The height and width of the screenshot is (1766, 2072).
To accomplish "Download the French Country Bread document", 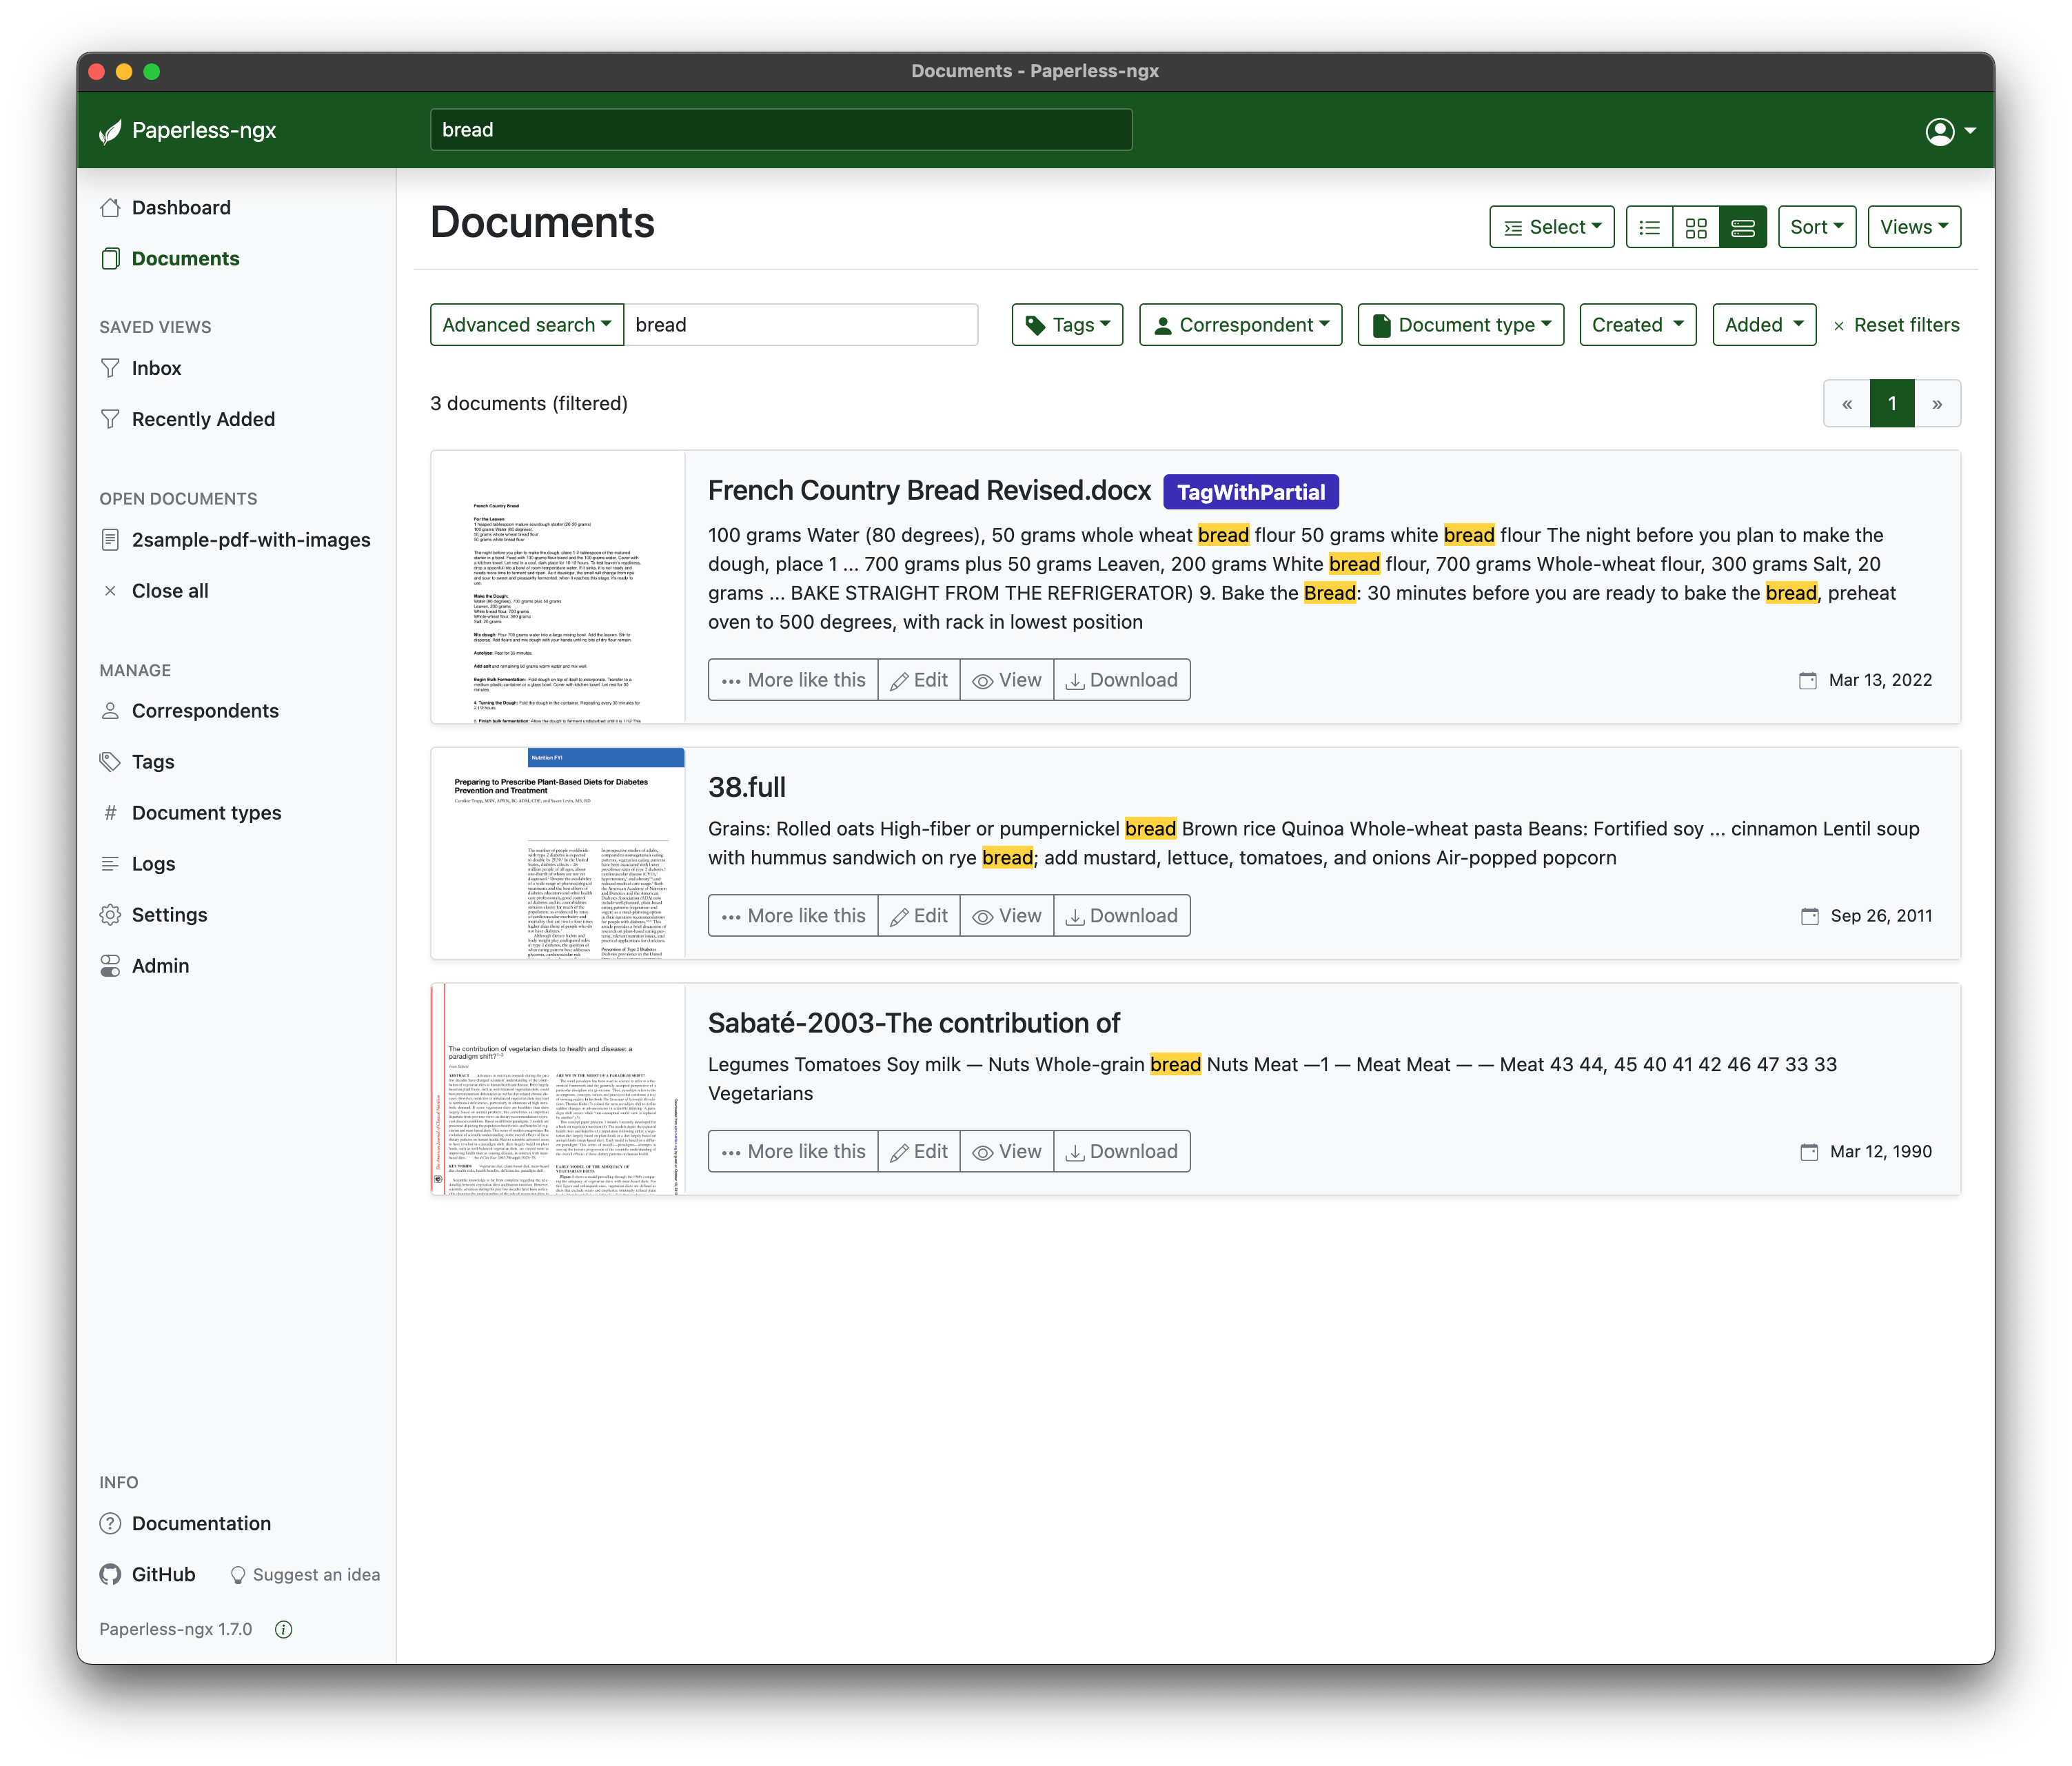I will [x=1122, y=680].
